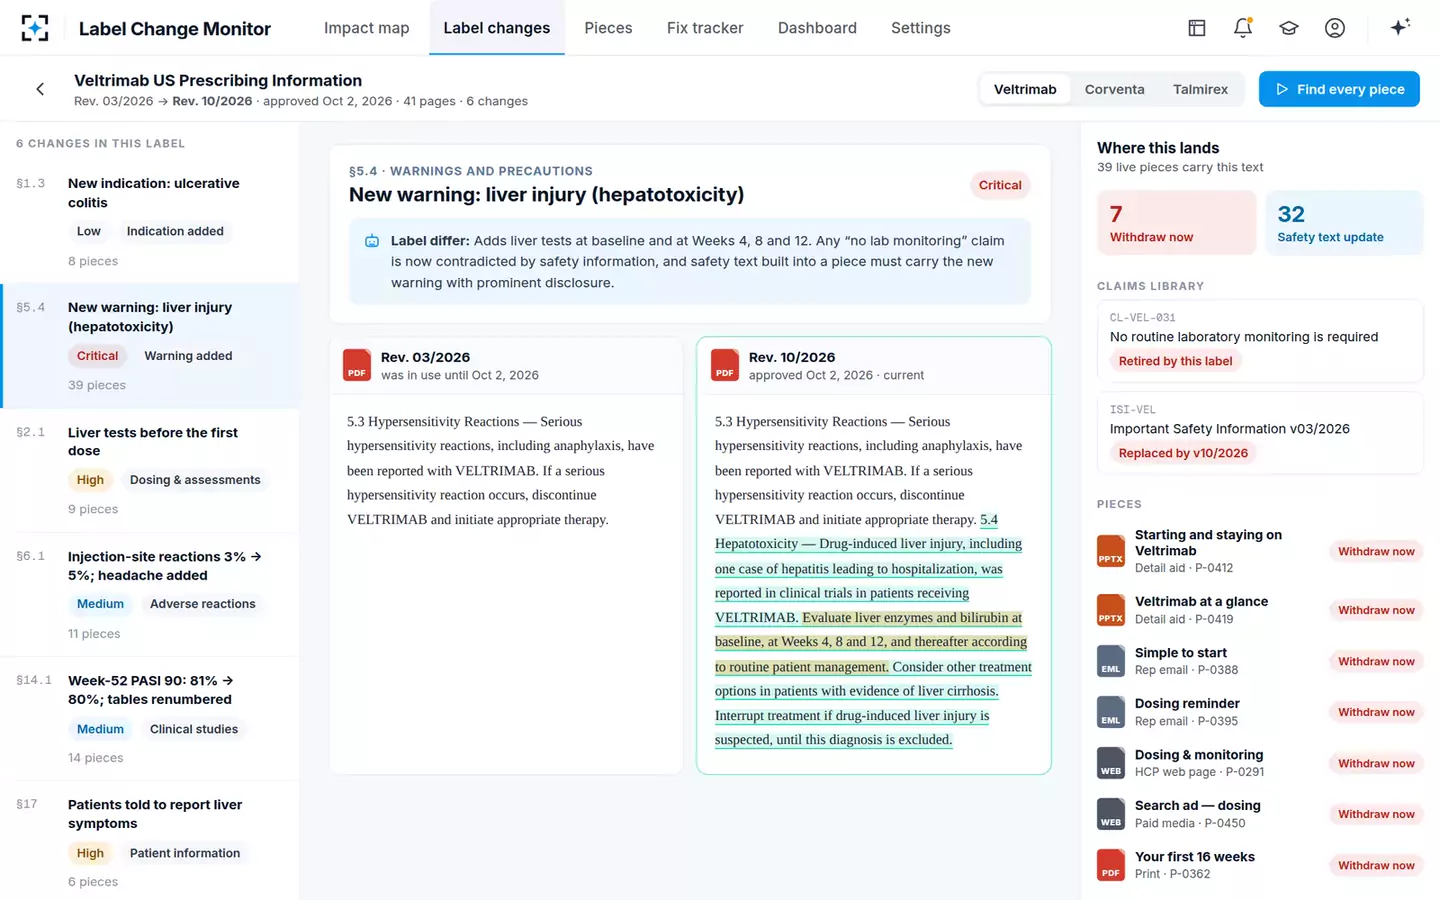Open the layout panel icon in header

coord(1197,28)
